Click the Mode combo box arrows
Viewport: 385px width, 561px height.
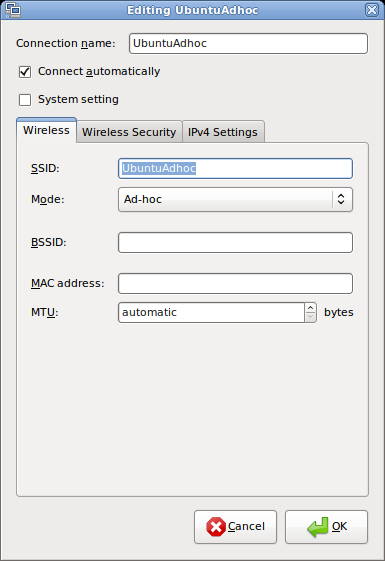tap(341, 199)
